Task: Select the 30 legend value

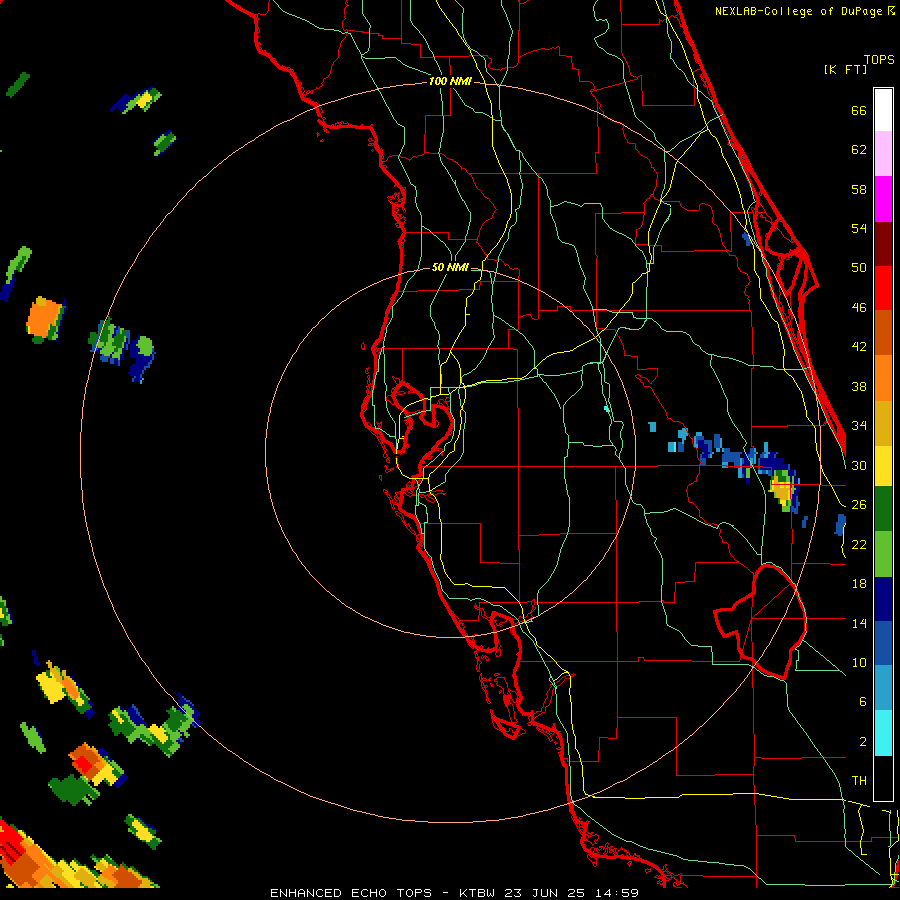Action: [859, 465]
